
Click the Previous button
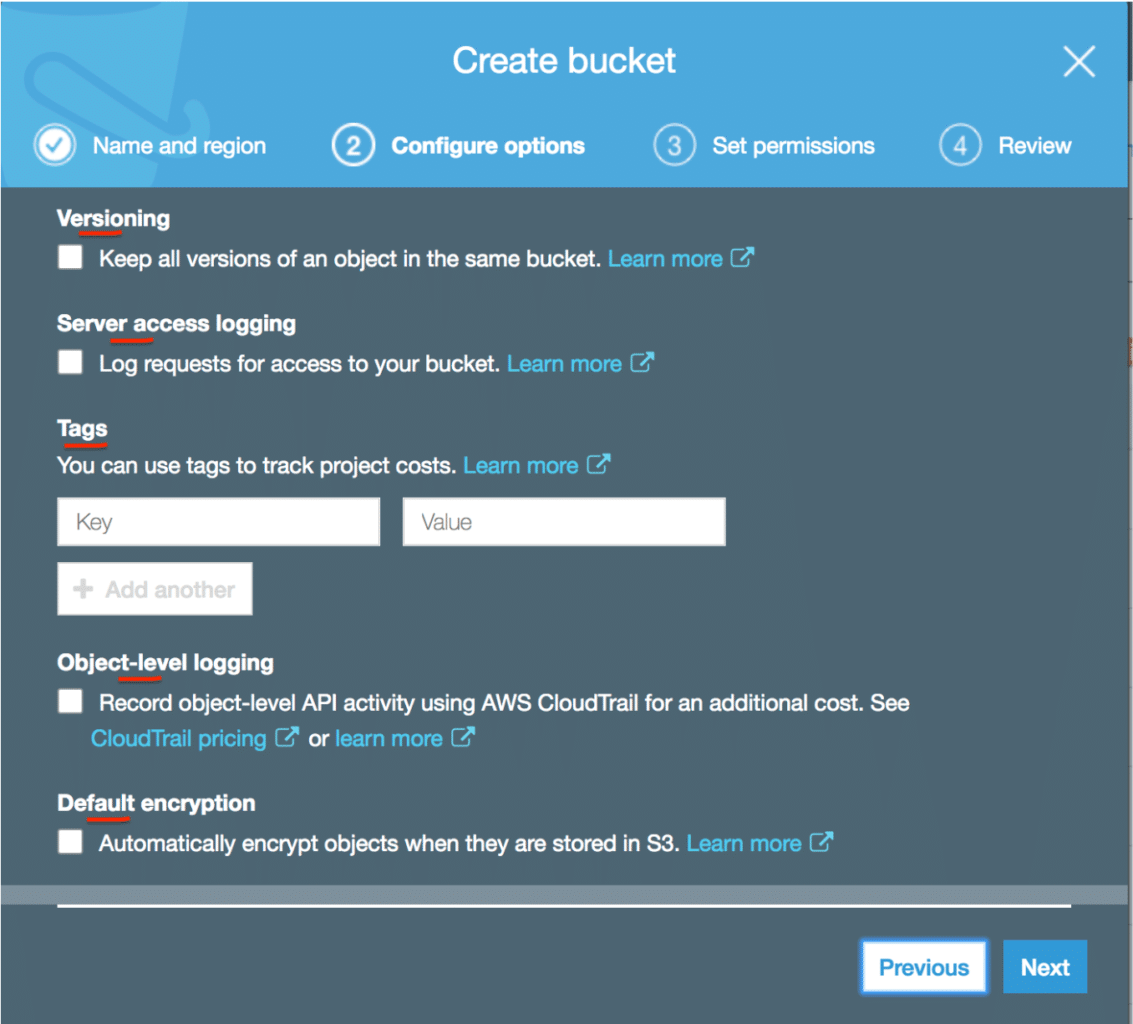pos(923,967)
